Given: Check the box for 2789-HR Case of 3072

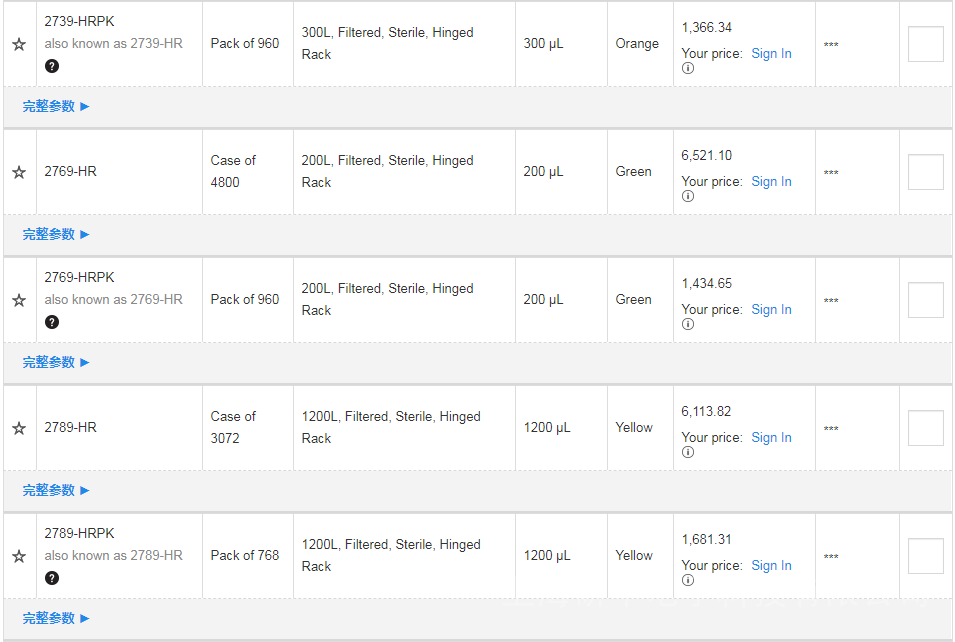Looking at the screenshot, I should coord(925,428).
